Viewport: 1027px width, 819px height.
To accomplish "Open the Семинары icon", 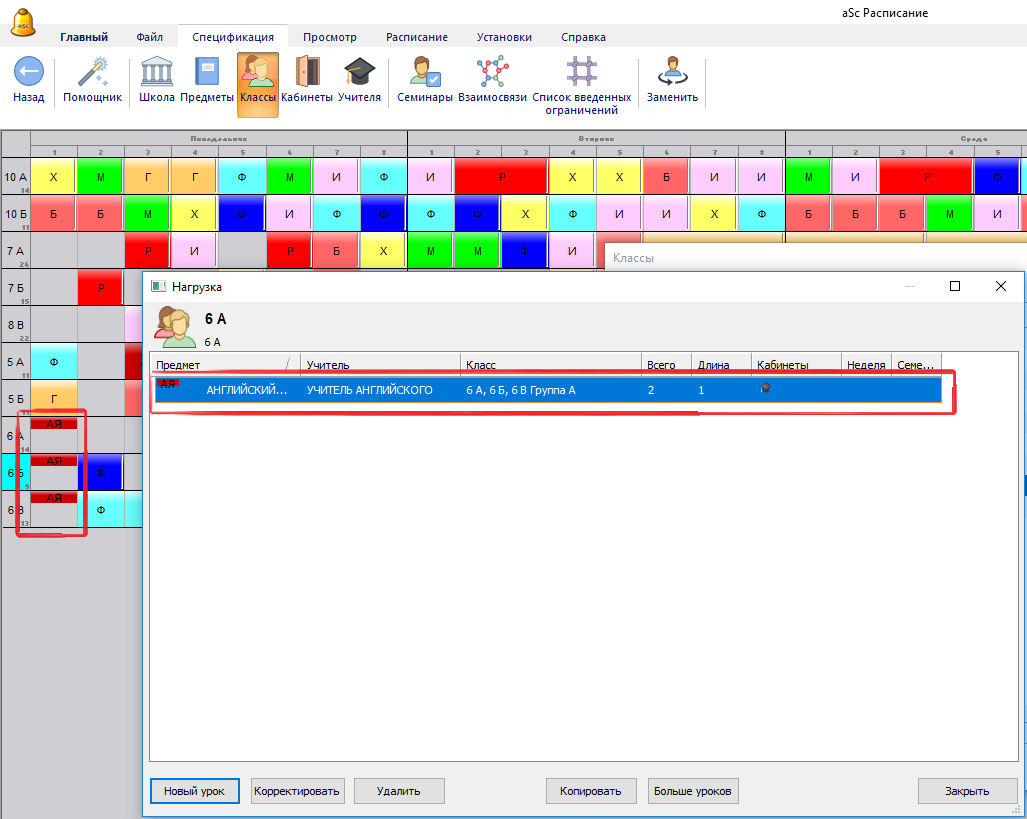I will [425, 73].
